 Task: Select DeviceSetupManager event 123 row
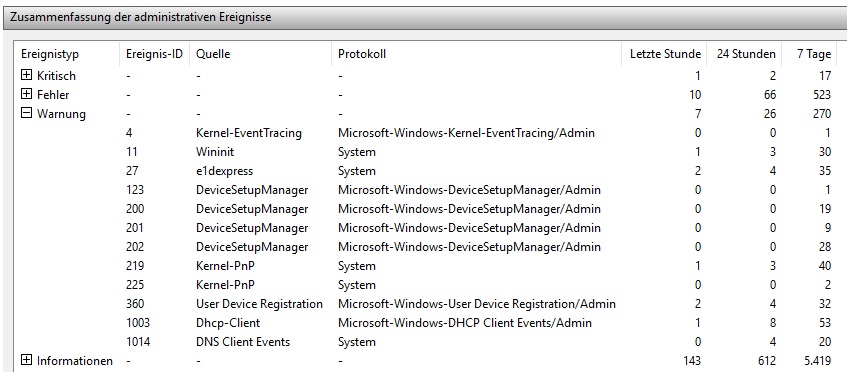click(x=426, y=190)
